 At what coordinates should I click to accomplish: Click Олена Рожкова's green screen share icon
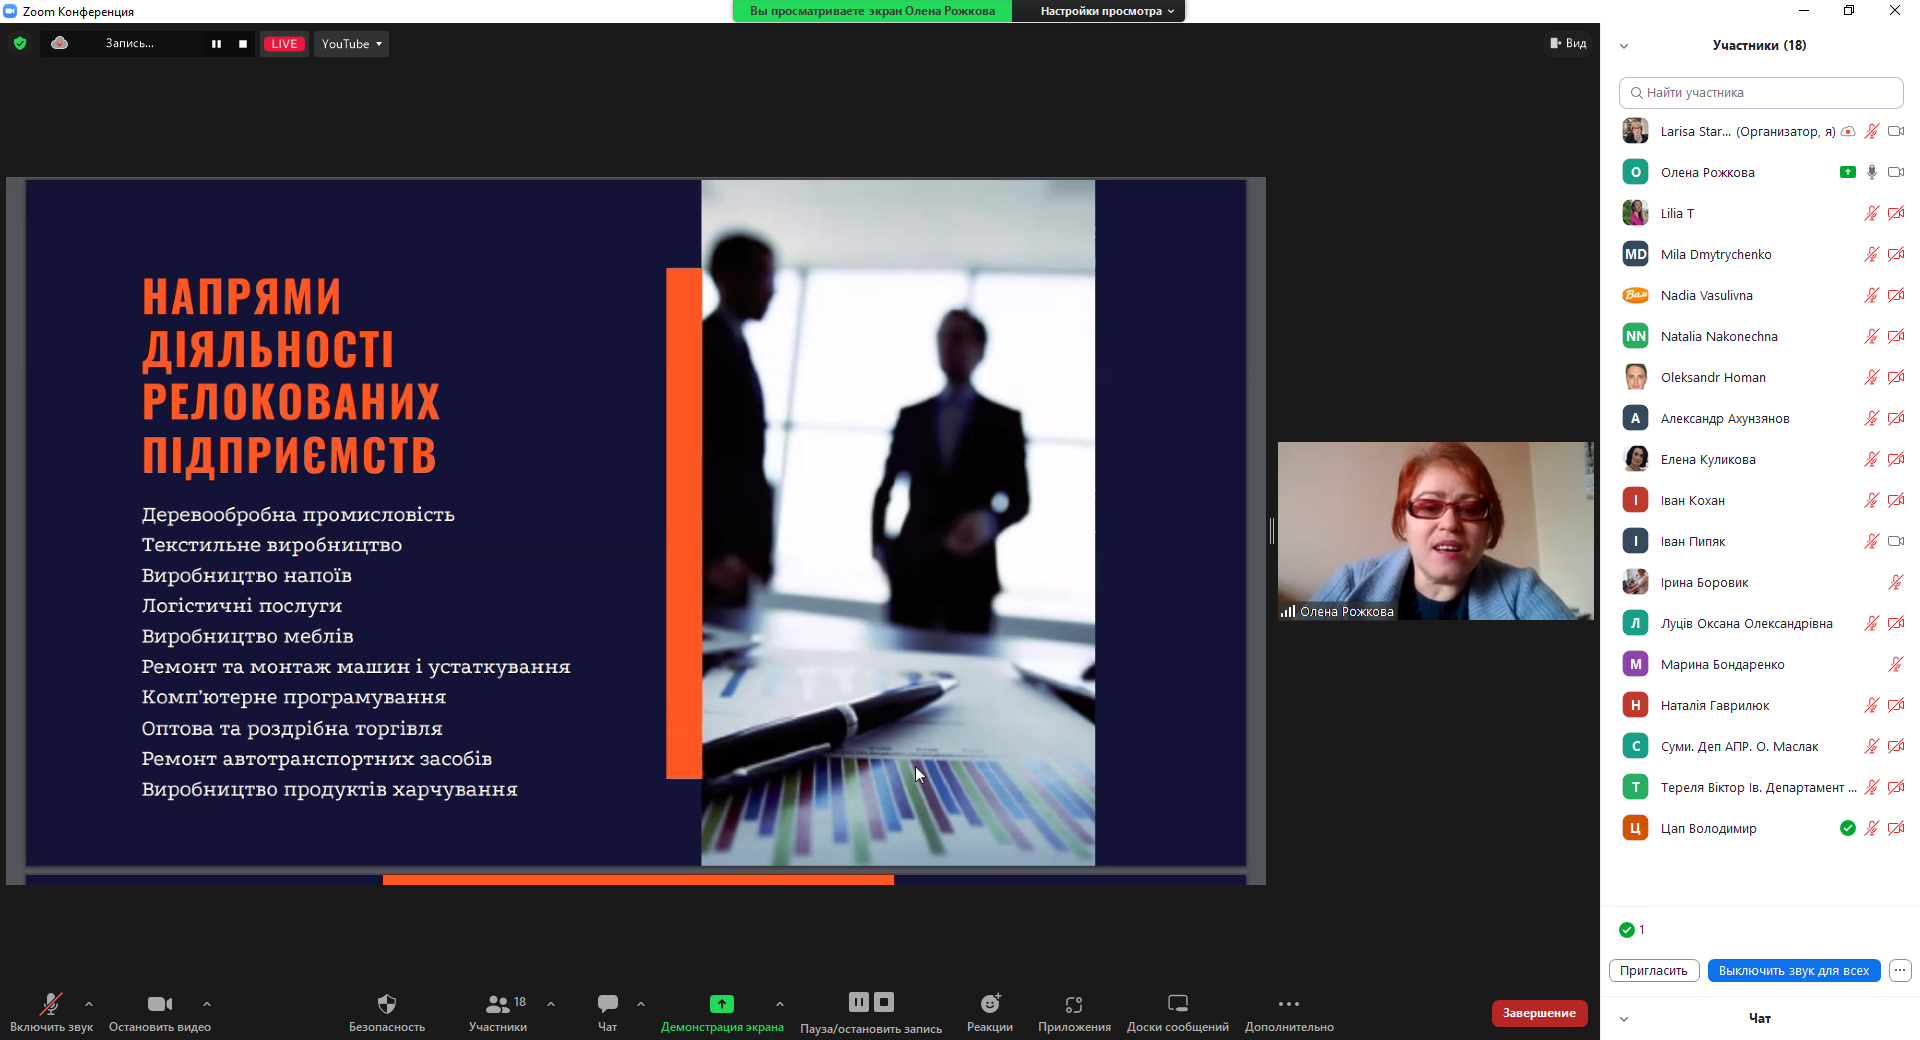[1847, 172]
